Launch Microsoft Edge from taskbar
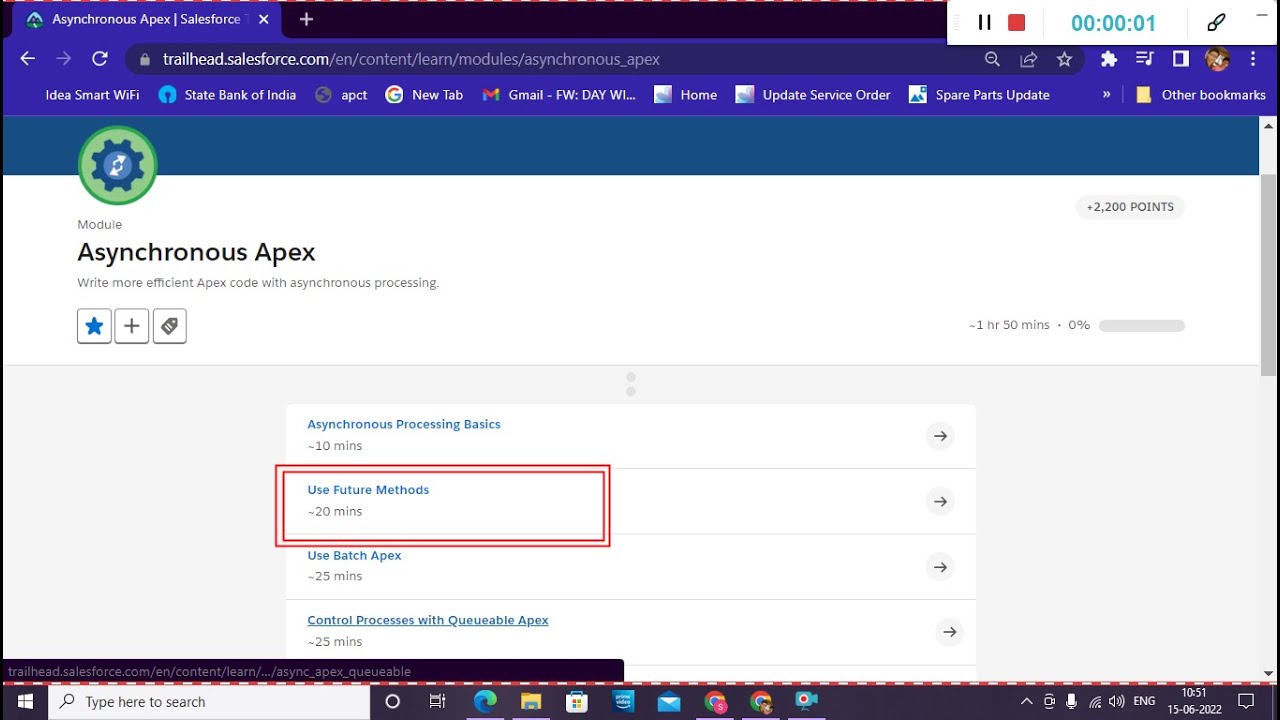This screenshot has height=720, width=1280. (x=485, y=702)
